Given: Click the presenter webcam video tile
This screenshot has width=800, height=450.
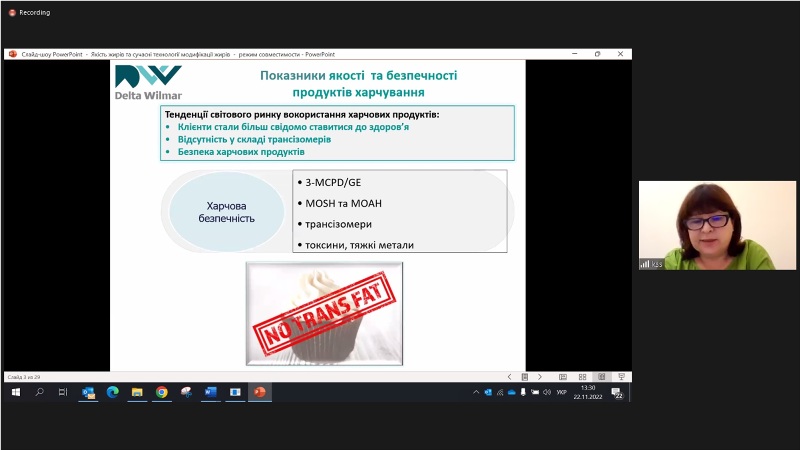Looking at the screenshot, I should pyautogui.click(x=717, y=225).
